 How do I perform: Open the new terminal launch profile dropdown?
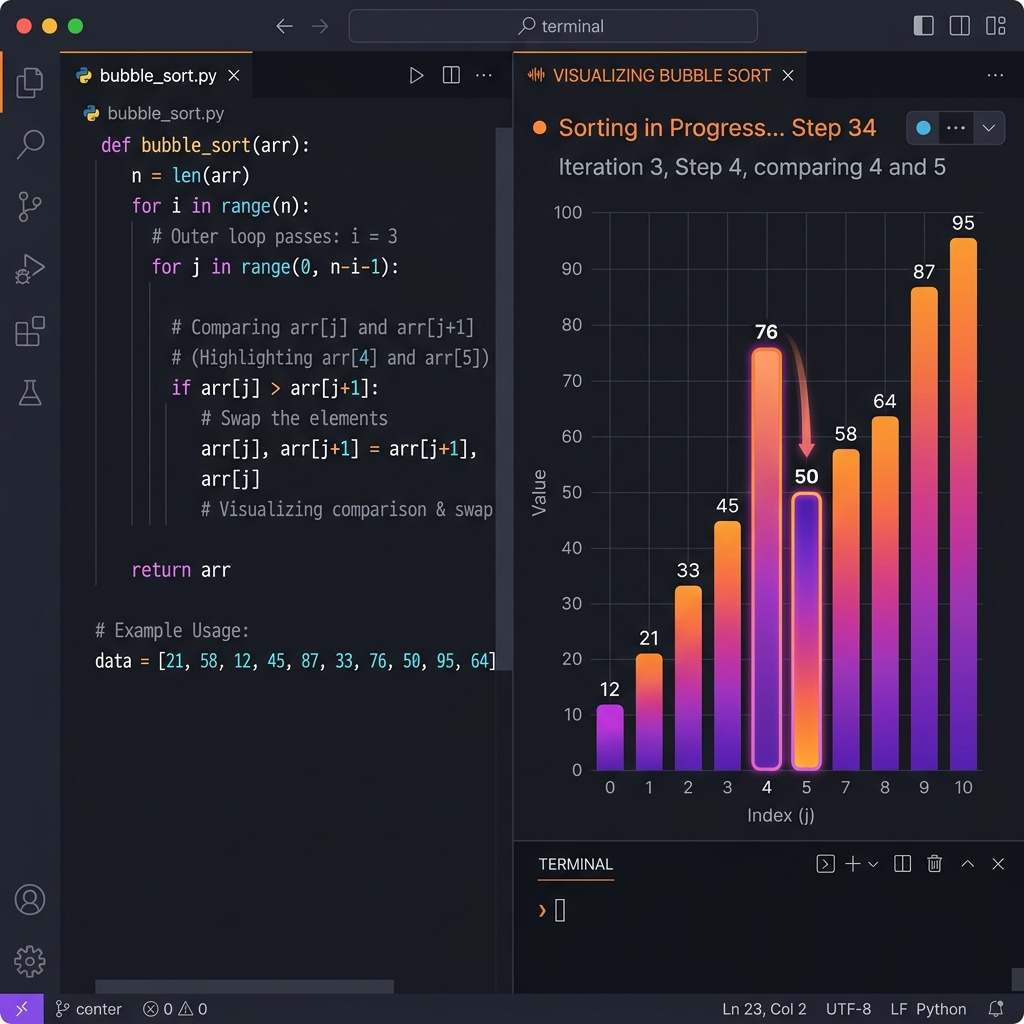click(x=873, y=864)
